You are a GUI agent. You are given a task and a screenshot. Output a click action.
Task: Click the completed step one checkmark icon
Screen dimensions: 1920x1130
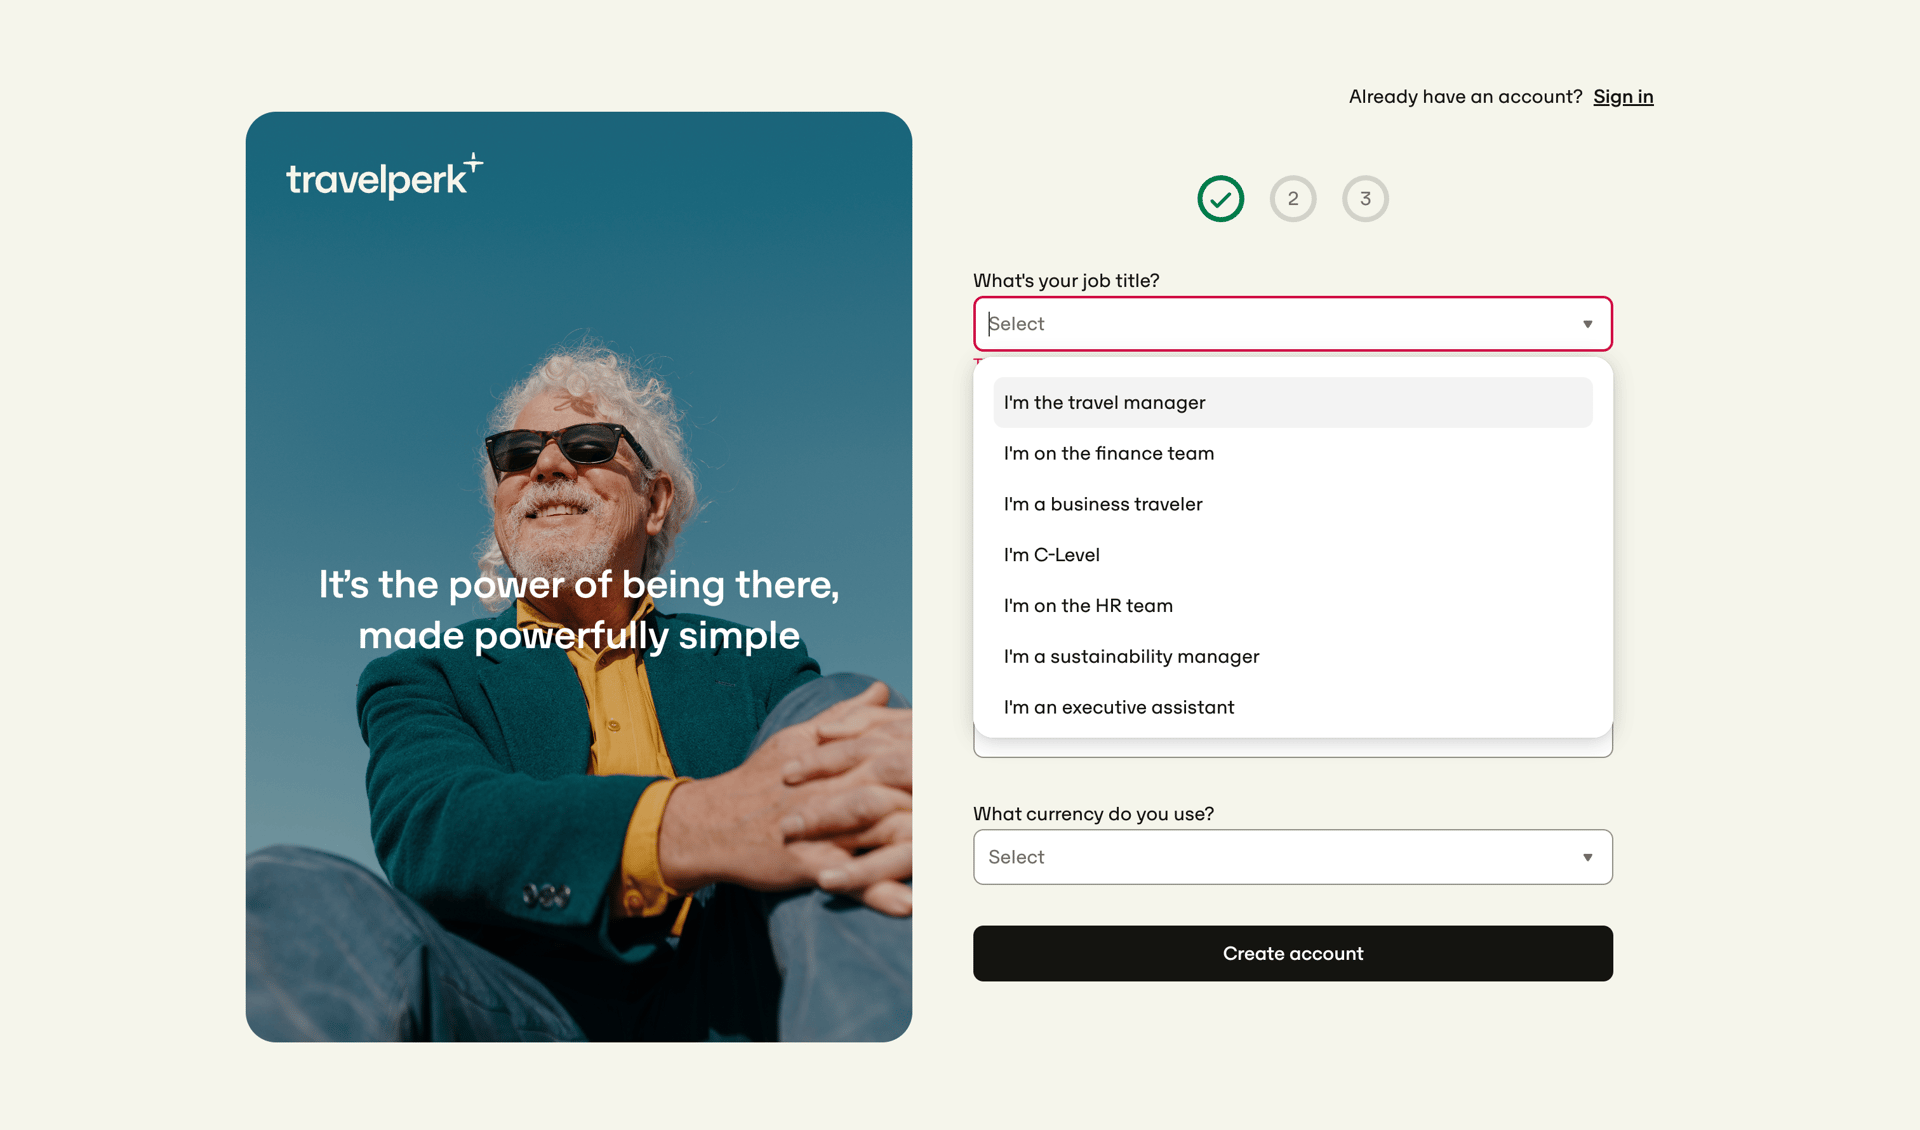(1220, 198)
